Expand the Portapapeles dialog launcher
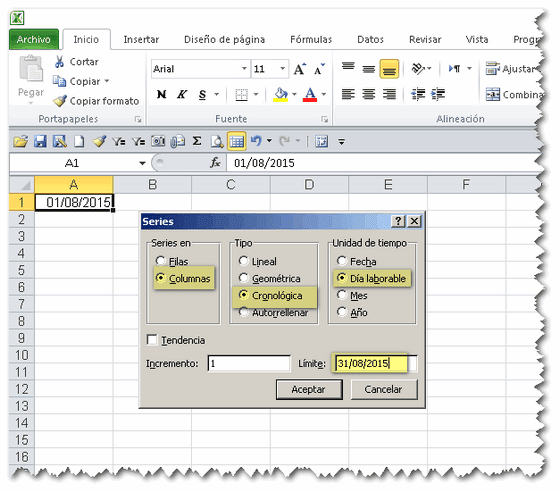The height and width of the screenshot is (492, 560). click(x=138, y=120)
